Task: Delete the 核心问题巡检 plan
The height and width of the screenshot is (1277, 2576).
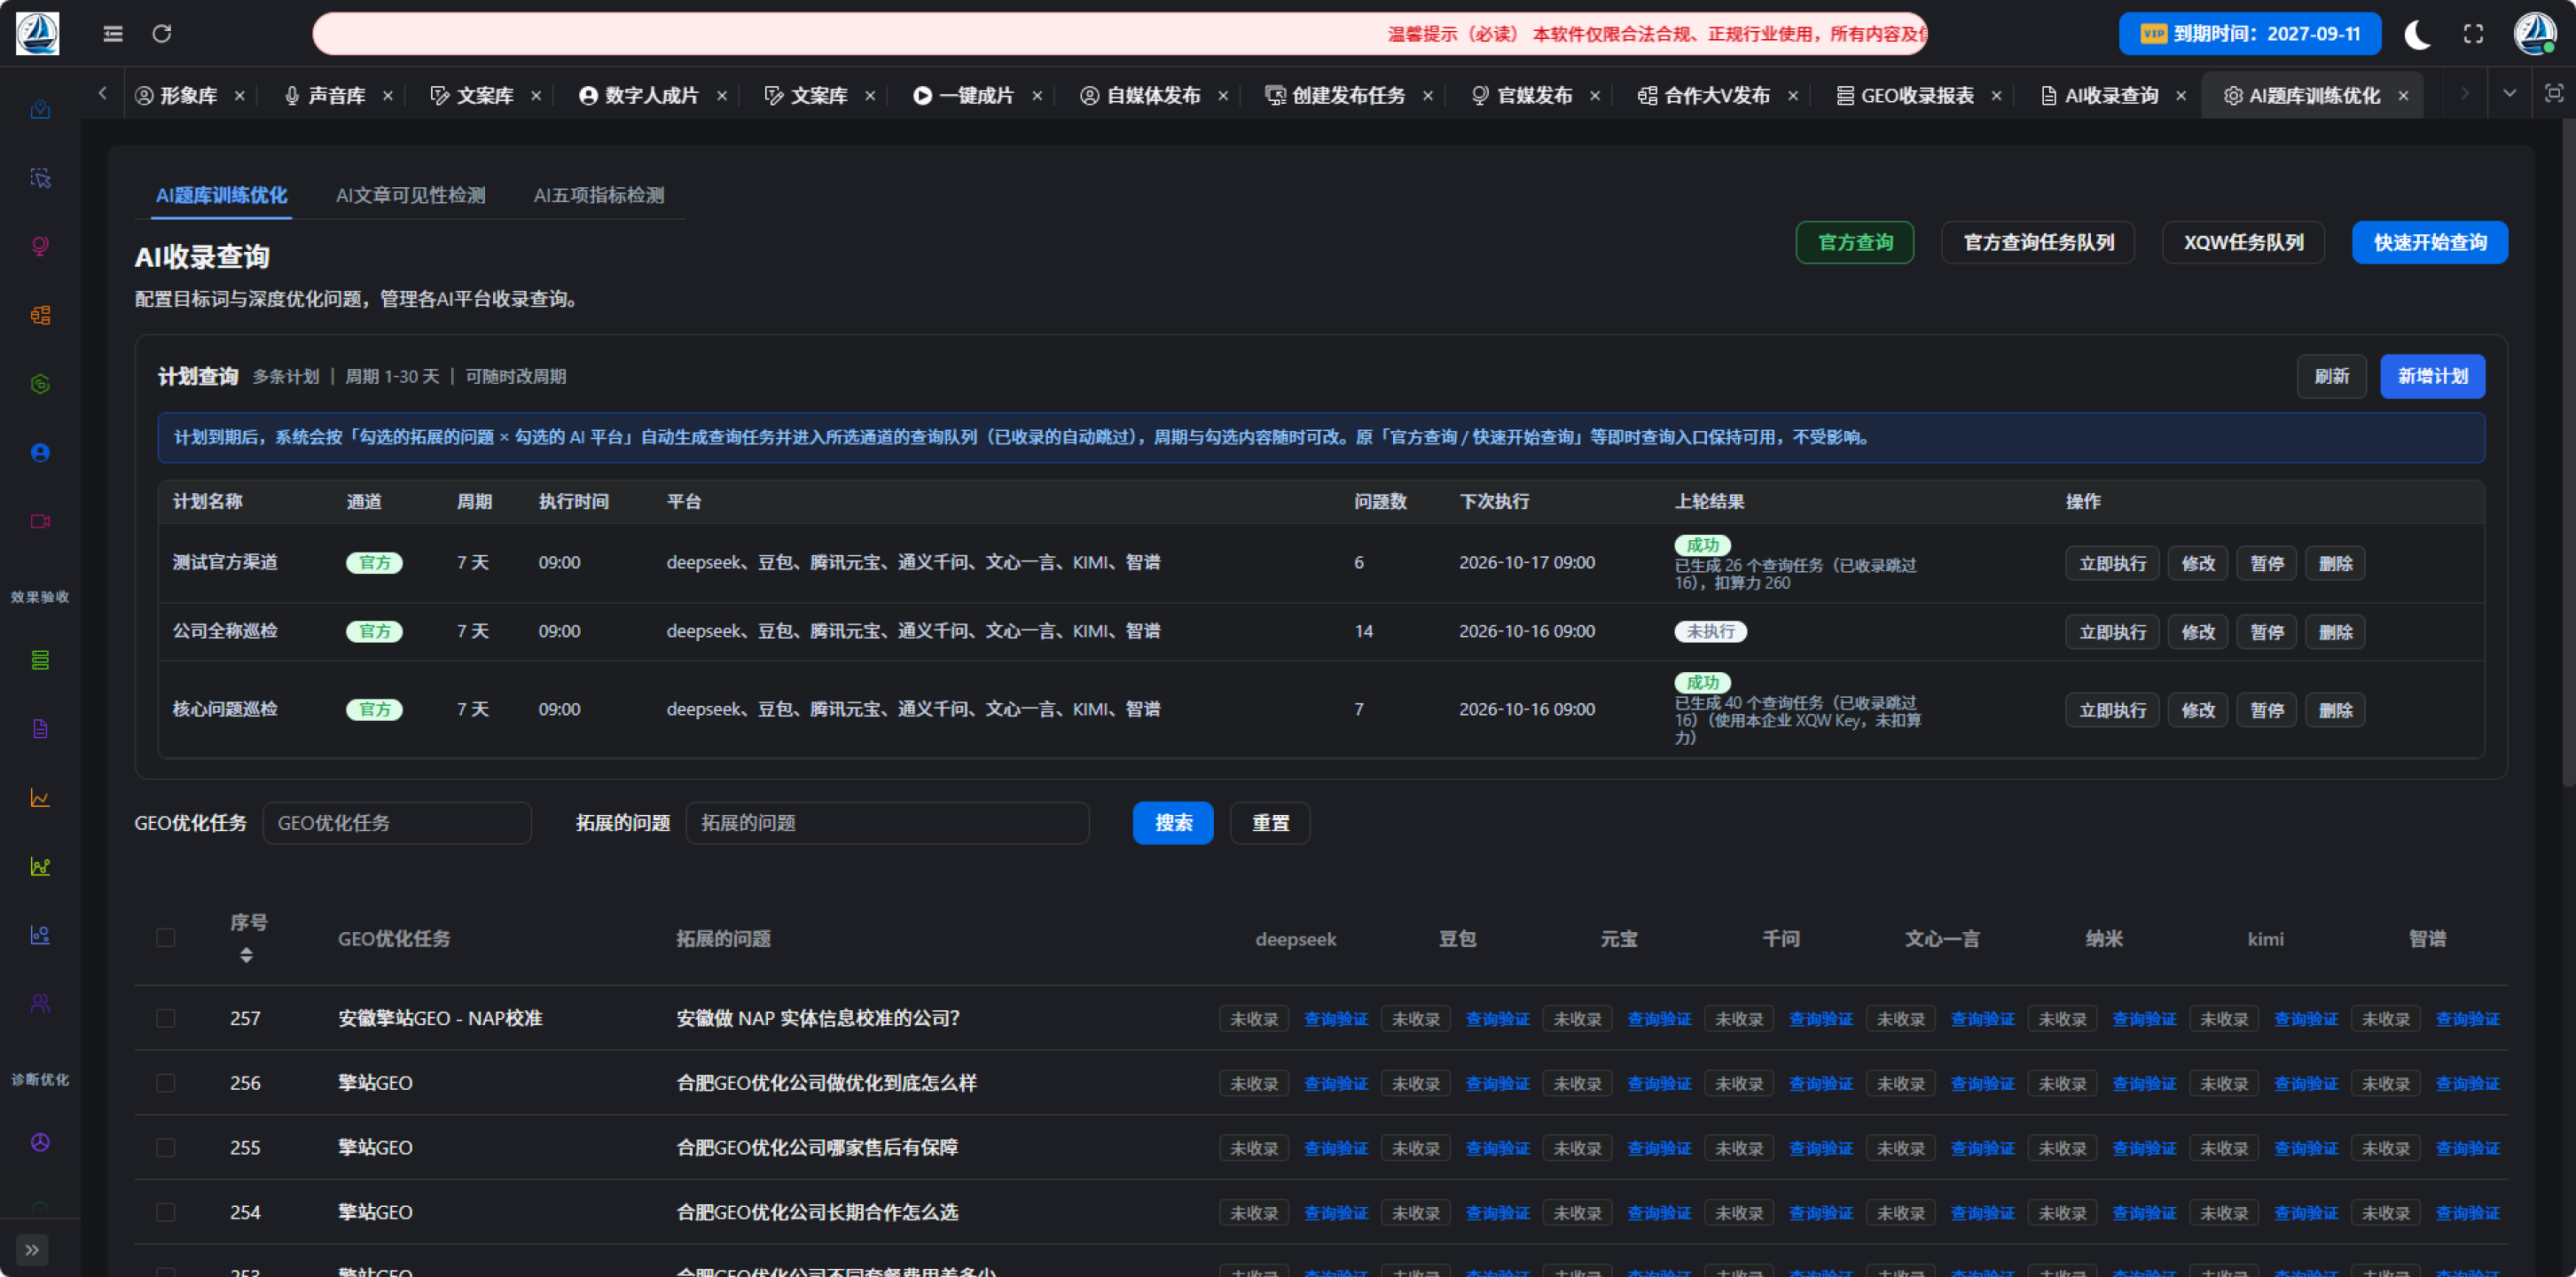Action: (x=2335, y=710)
